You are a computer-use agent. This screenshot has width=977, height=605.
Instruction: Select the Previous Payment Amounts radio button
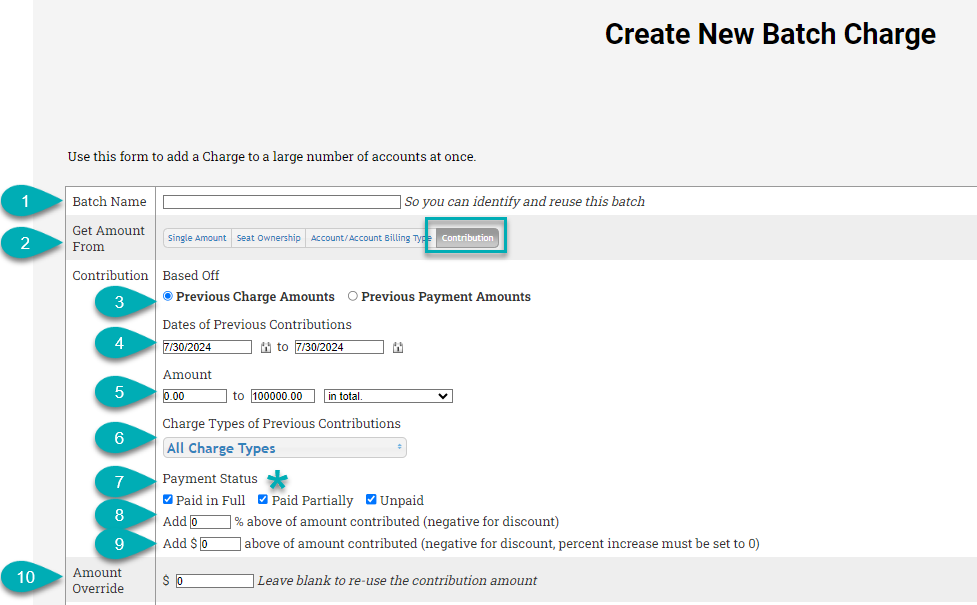tap(351, 296)
